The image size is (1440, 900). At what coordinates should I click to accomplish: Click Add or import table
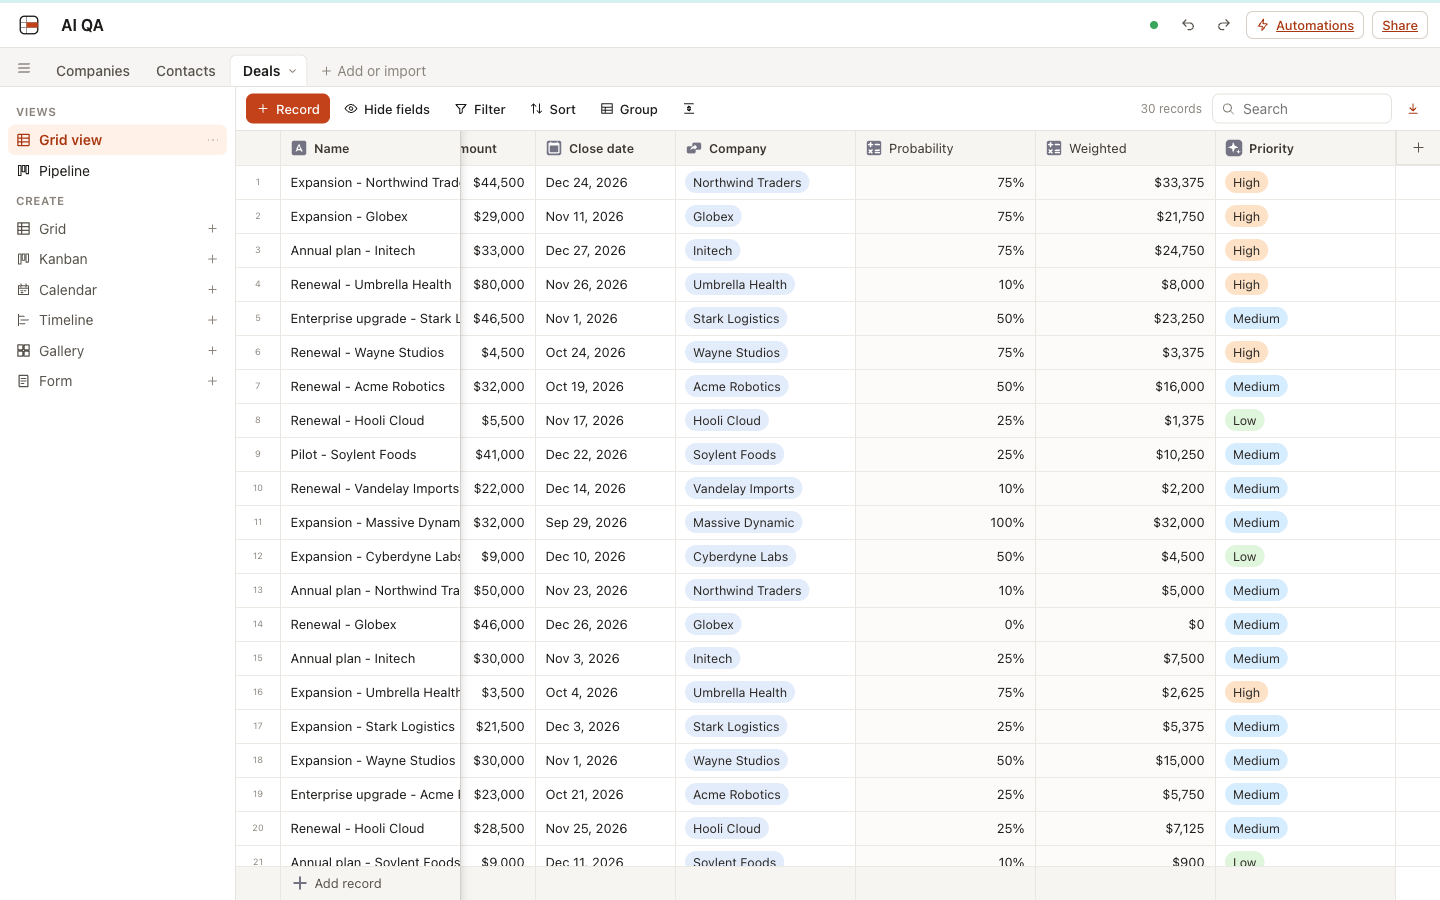tap(374, 71)
